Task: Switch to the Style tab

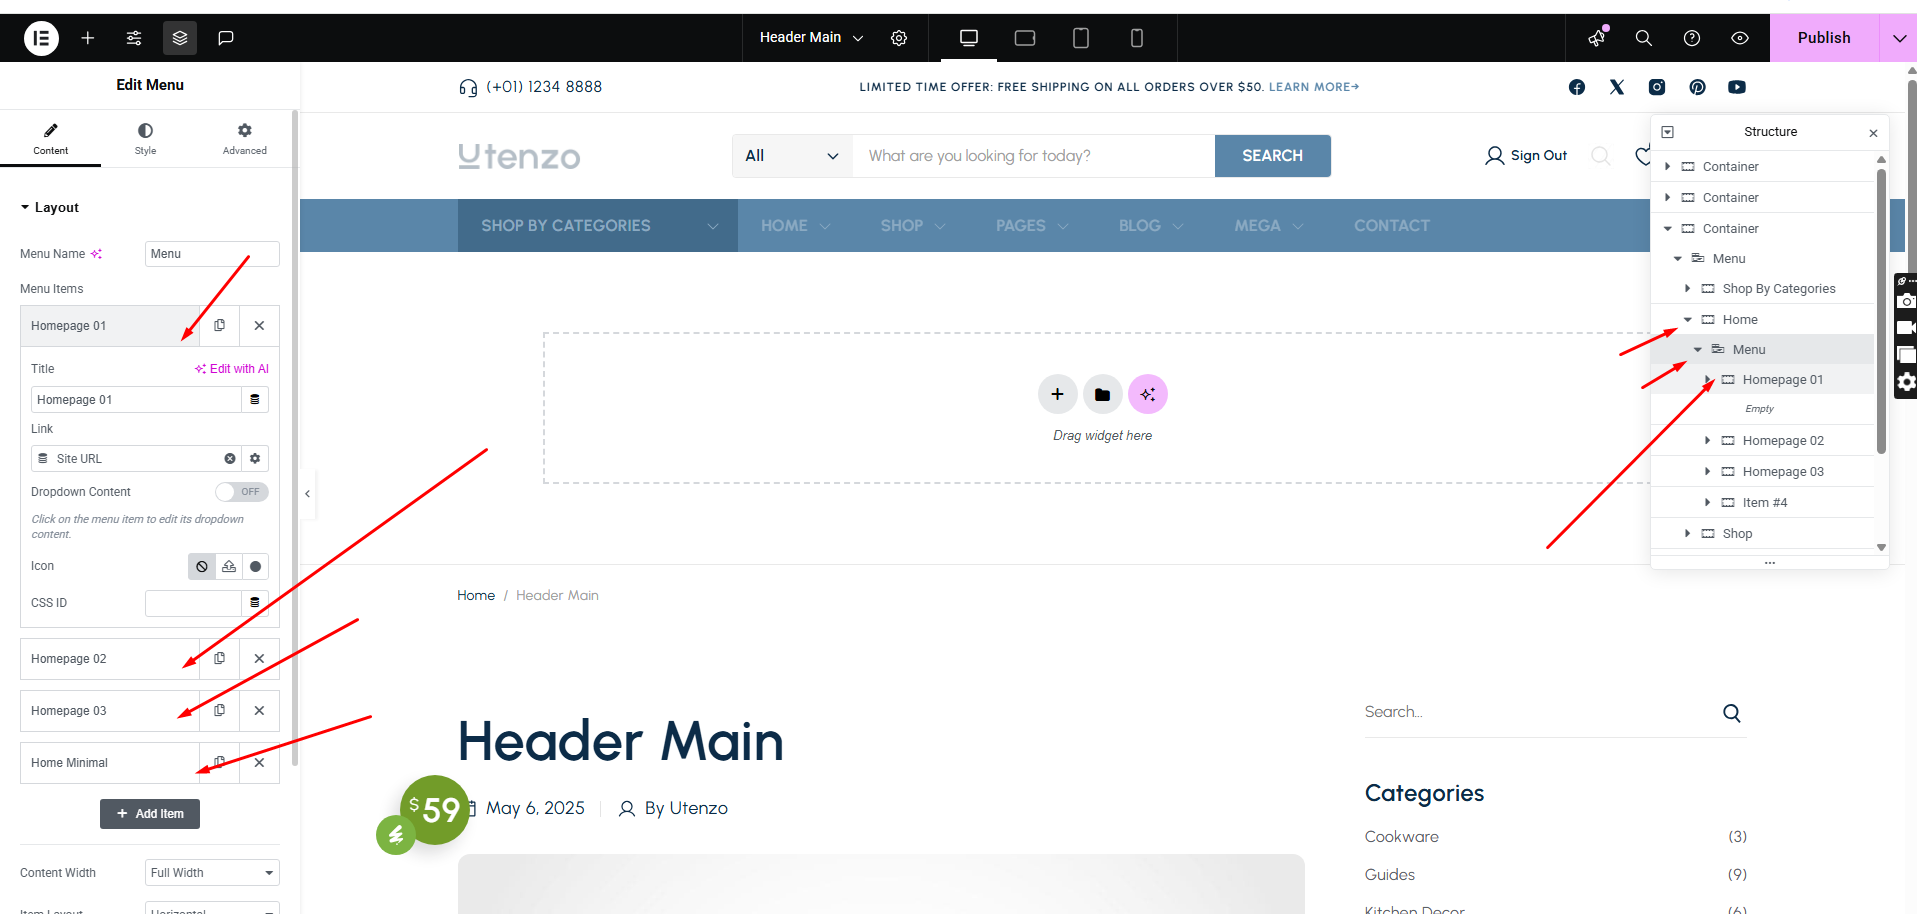Action: click(x=145, y=138)
